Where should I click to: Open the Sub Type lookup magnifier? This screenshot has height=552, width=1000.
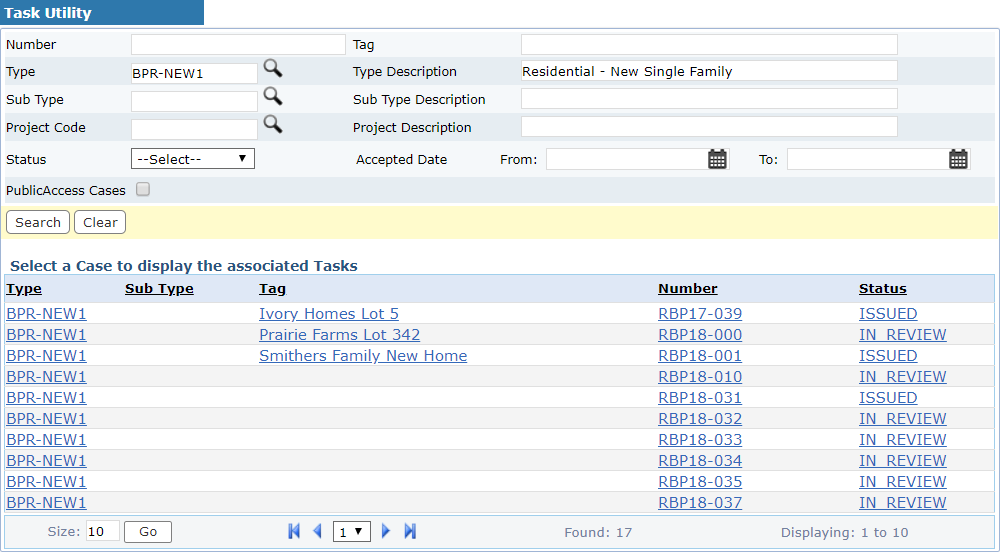pos(272,96)
